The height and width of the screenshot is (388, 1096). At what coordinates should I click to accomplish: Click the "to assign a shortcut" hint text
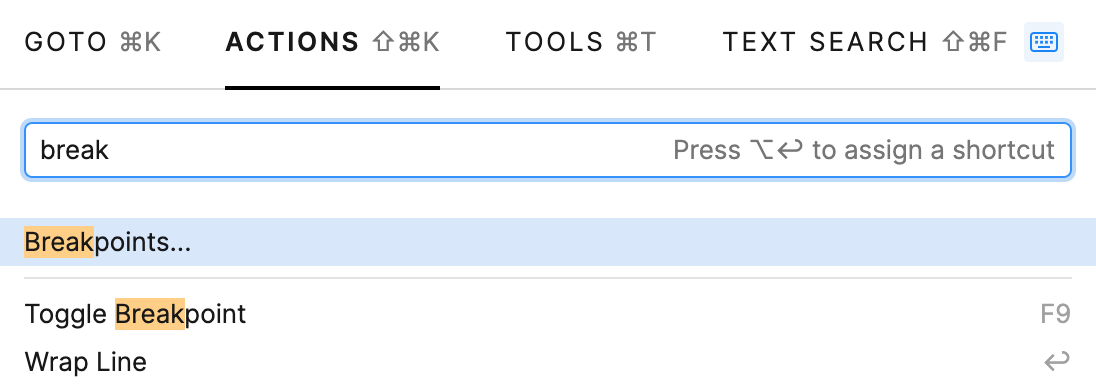pyautogui.click(x=933, y=150)
